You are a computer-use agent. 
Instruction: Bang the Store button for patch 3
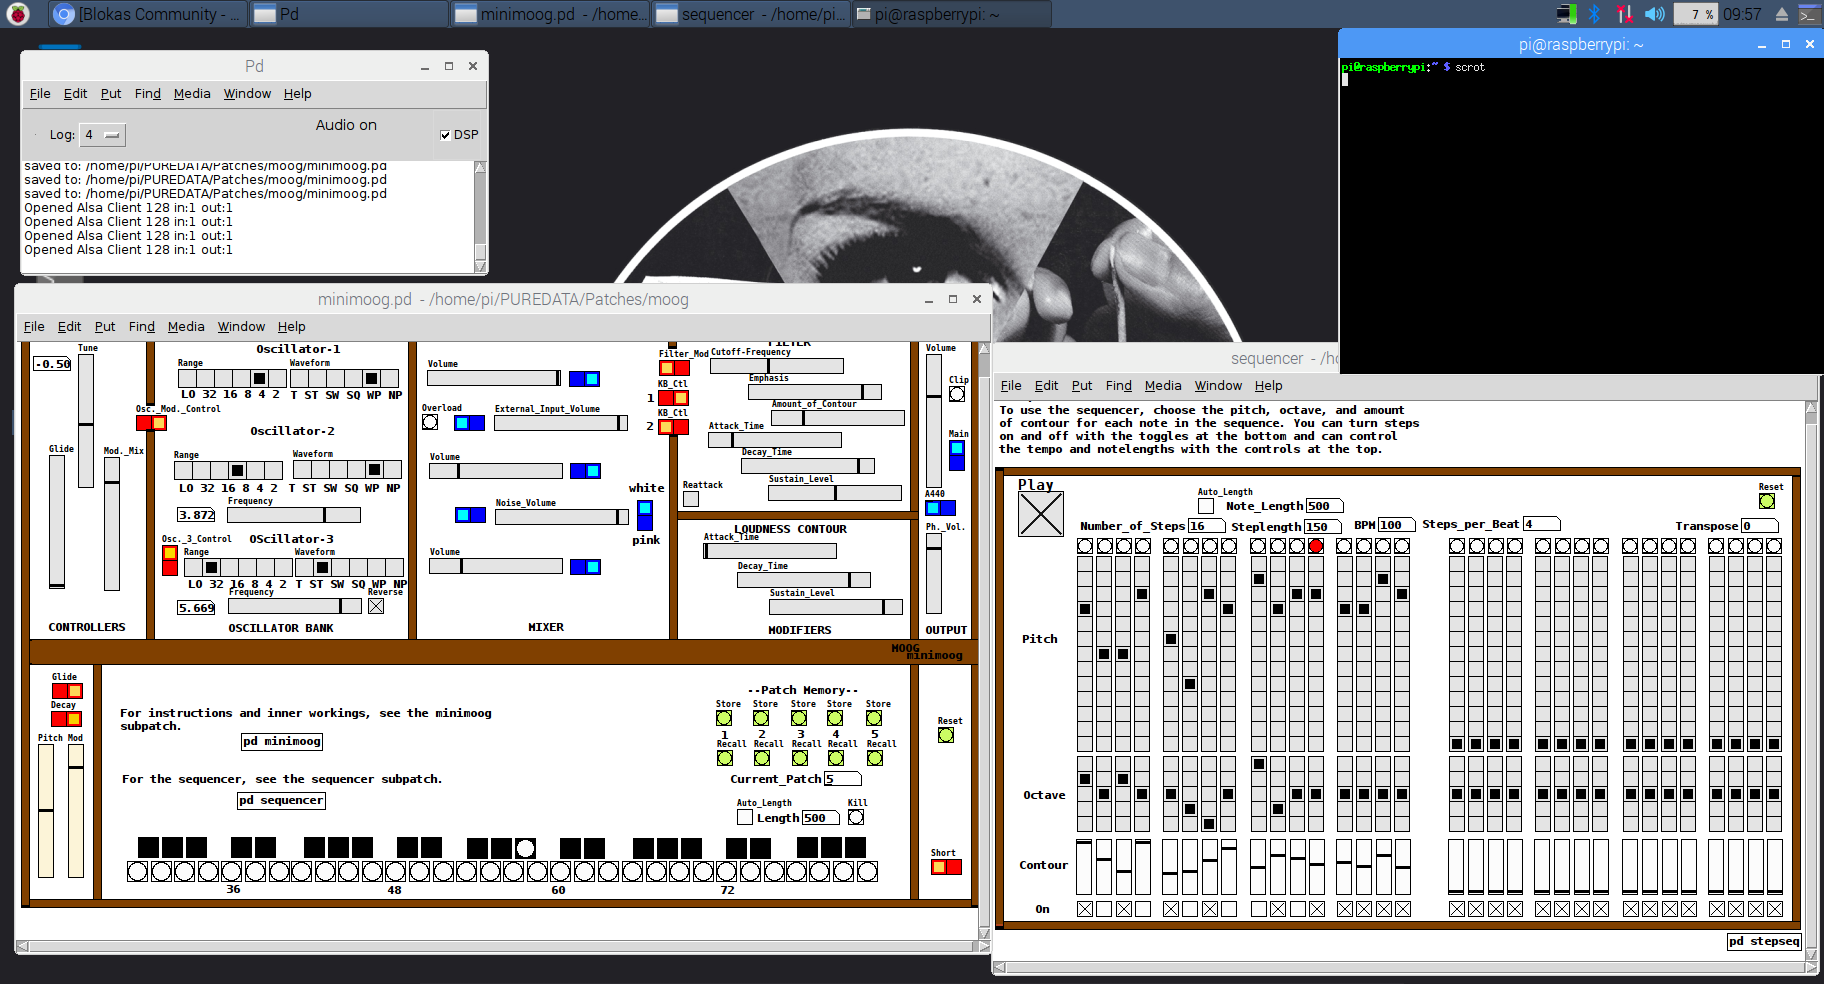pyautogui.click(x=799, y=718)
